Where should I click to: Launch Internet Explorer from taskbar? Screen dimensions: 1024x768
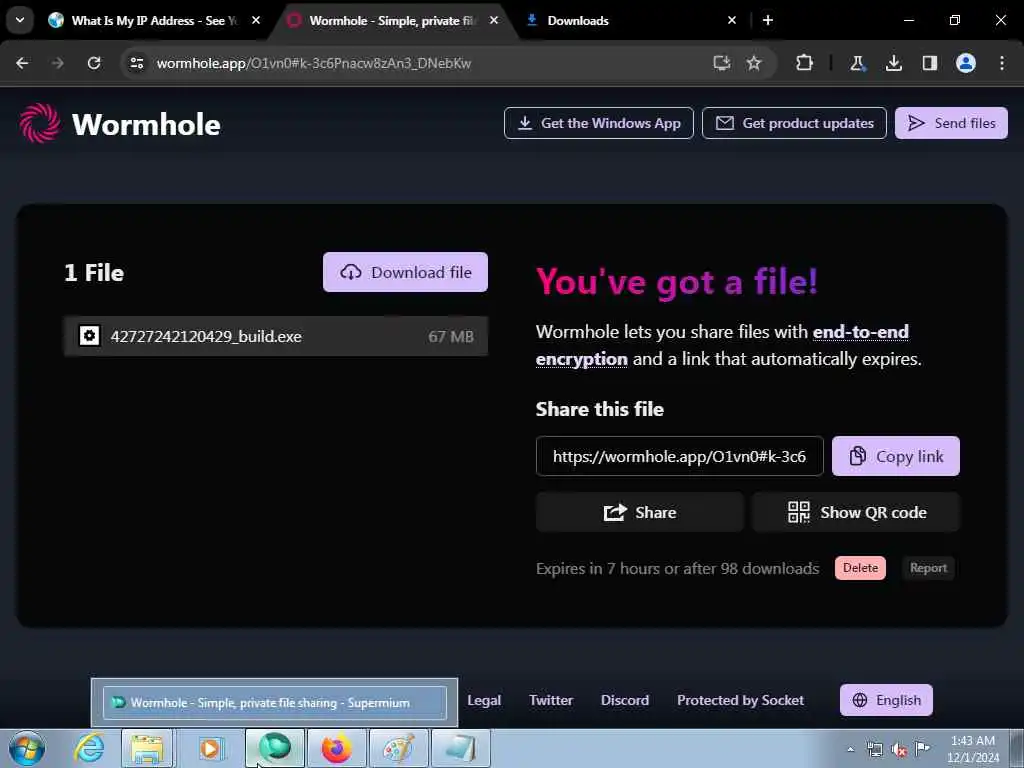[x=89, y=748]
